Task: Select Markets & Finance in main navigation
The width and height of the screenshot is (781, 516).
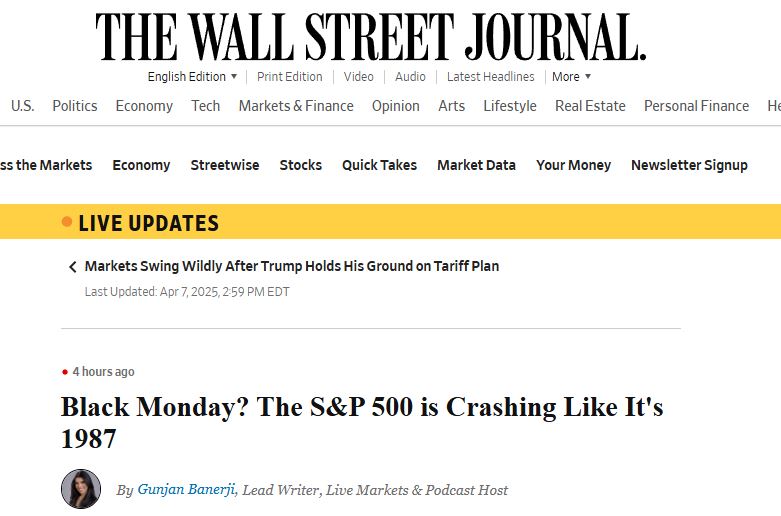Action: pos(296,106)
